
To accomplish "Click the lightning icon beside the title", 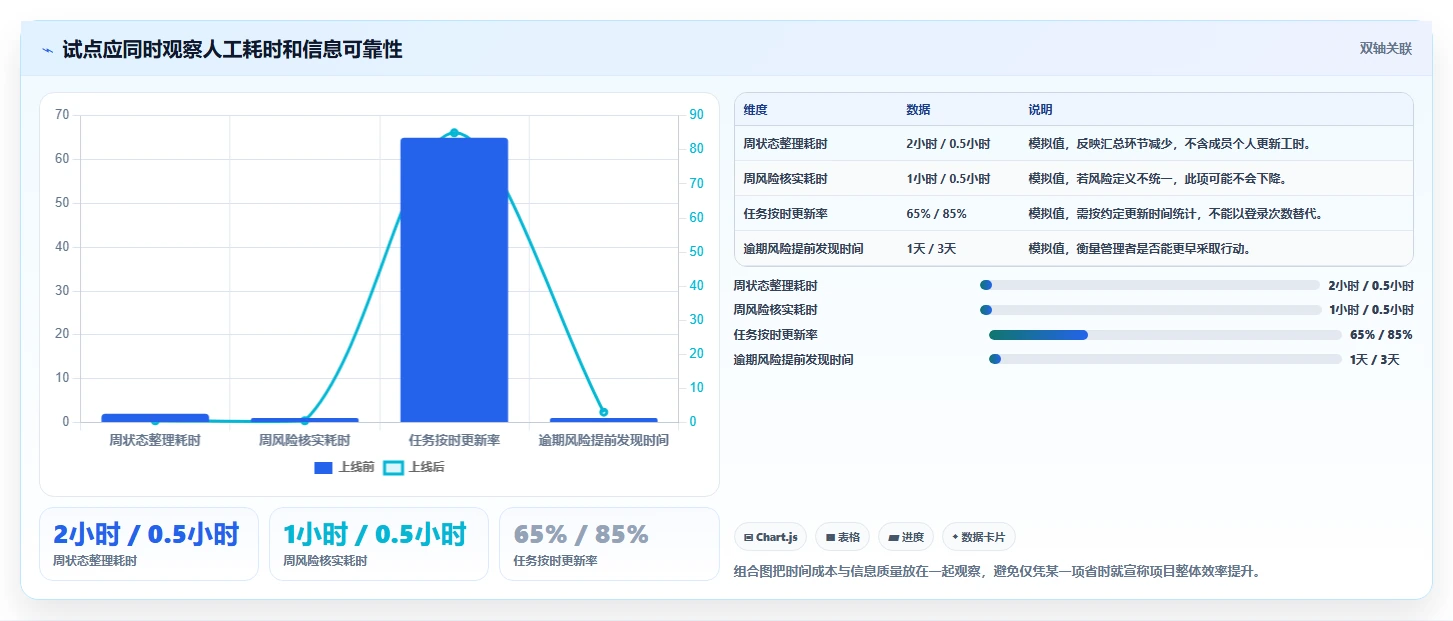I will (47, 50).
